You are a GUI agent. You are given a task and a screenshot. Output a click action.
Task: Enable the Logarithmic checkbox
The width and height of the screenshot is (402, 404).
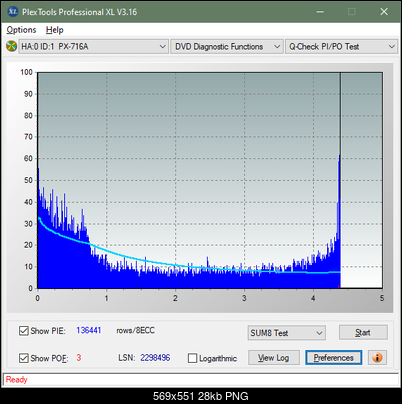point(192,358)
